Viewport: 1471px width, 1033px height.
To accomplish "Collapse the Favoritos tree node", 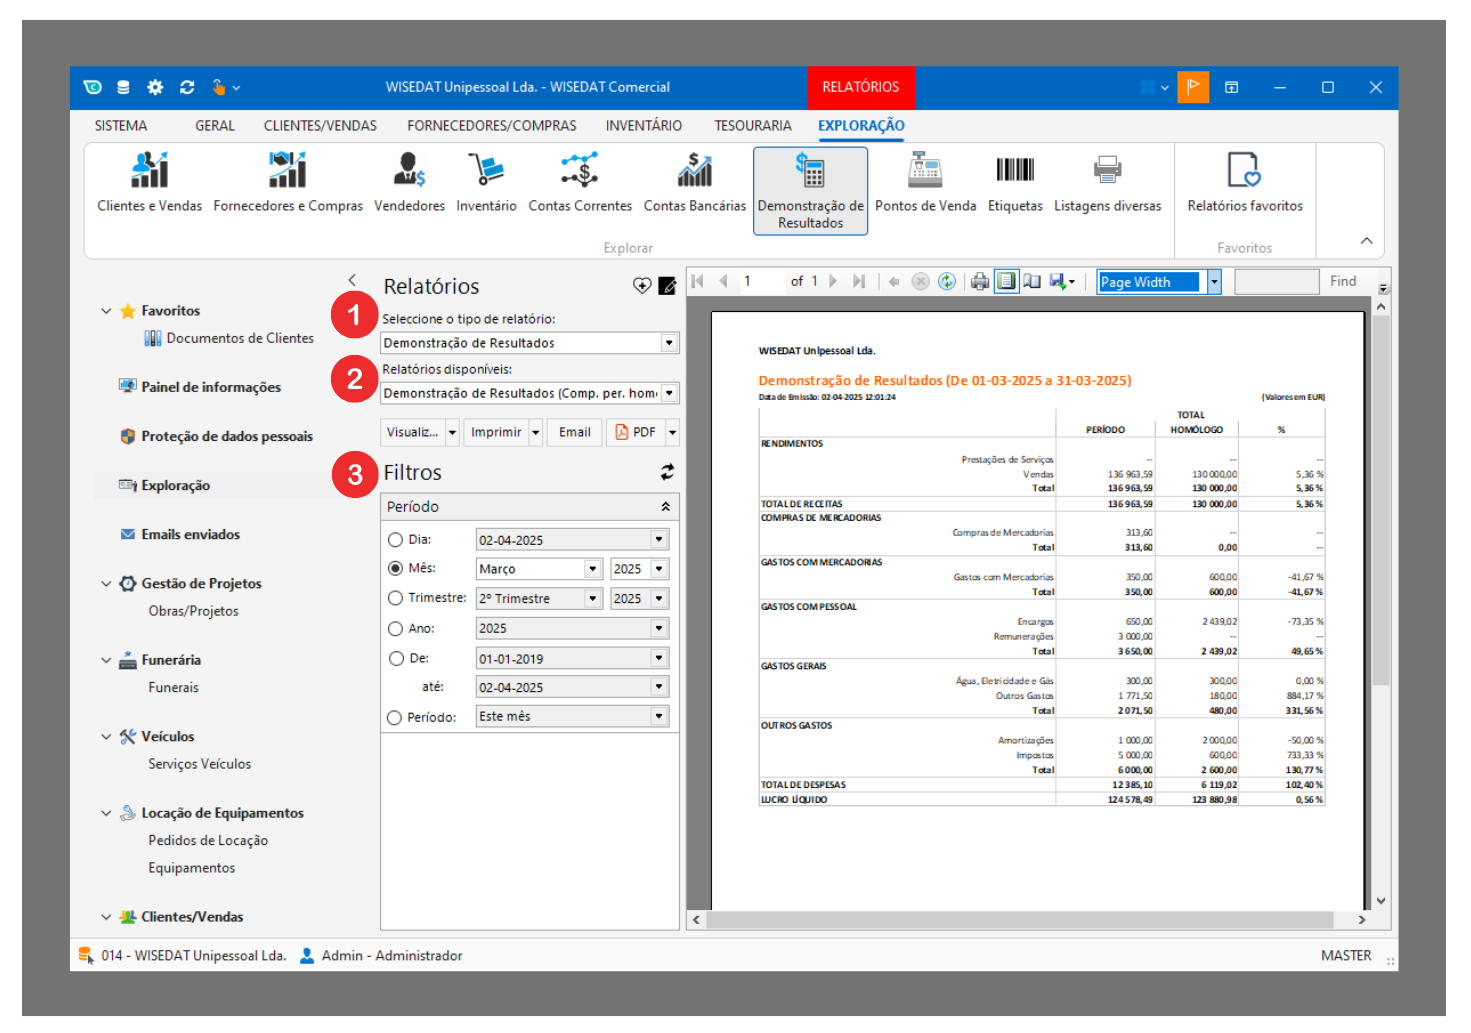I will [106, 311].
